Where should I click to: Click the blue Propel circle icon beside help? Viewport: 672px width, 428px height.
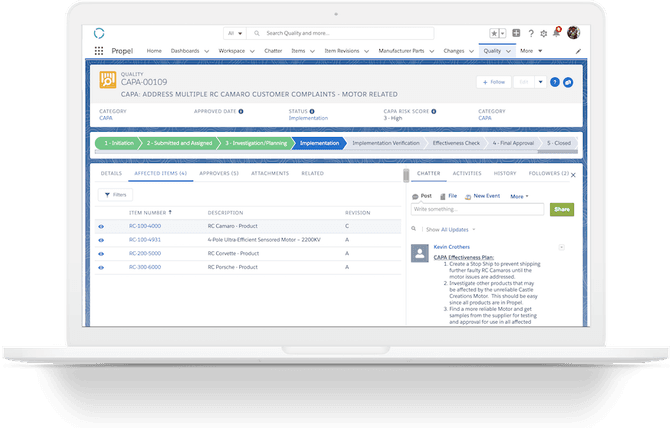(568, 82)
